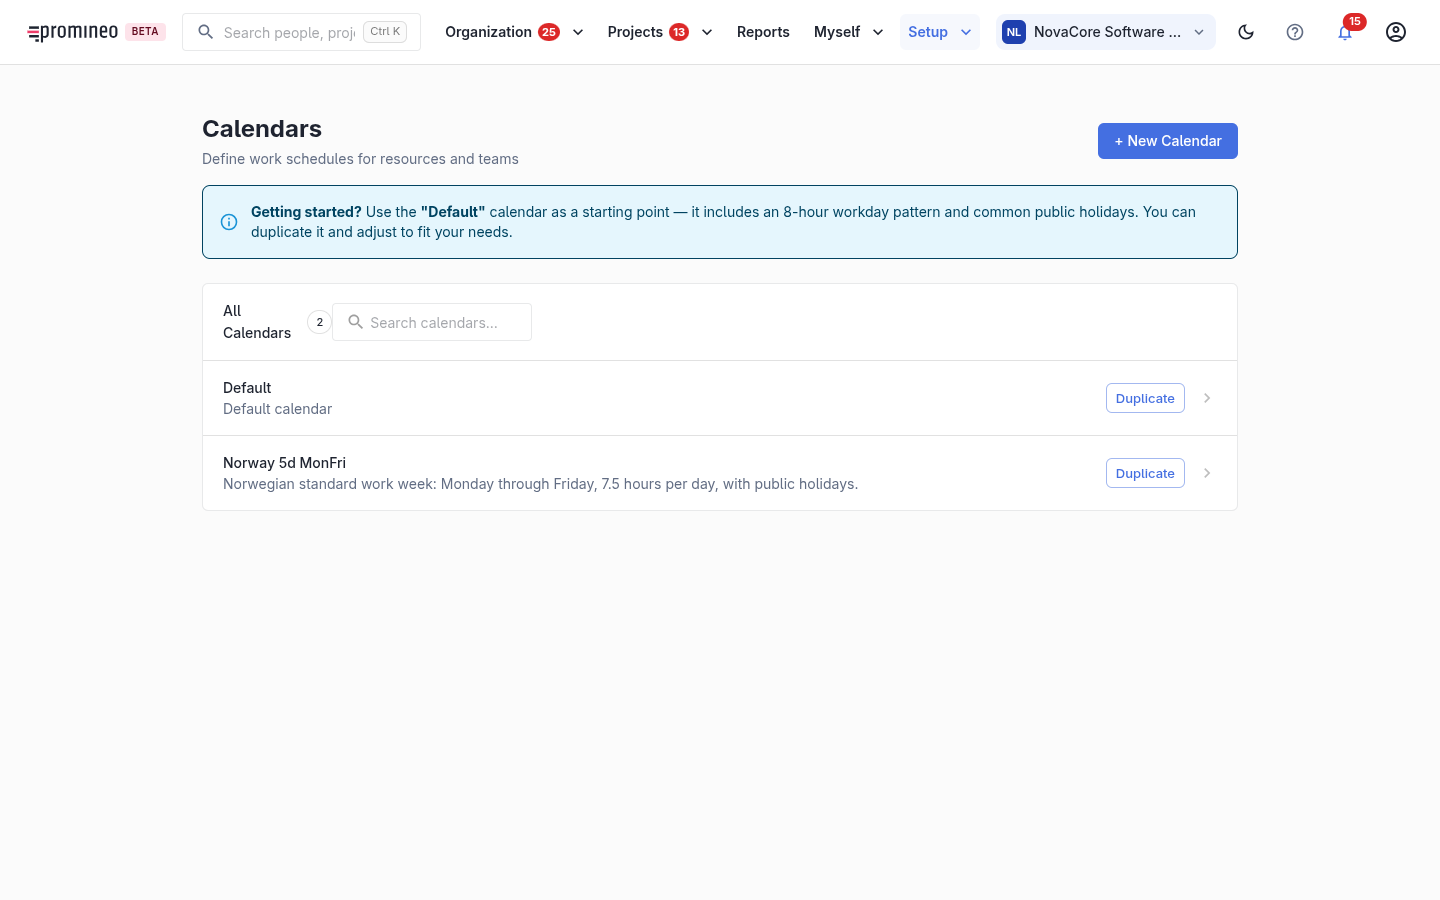Click the Default calendar description text
The width and height of the screenshot is (1440, 900).
click(277, 409)
